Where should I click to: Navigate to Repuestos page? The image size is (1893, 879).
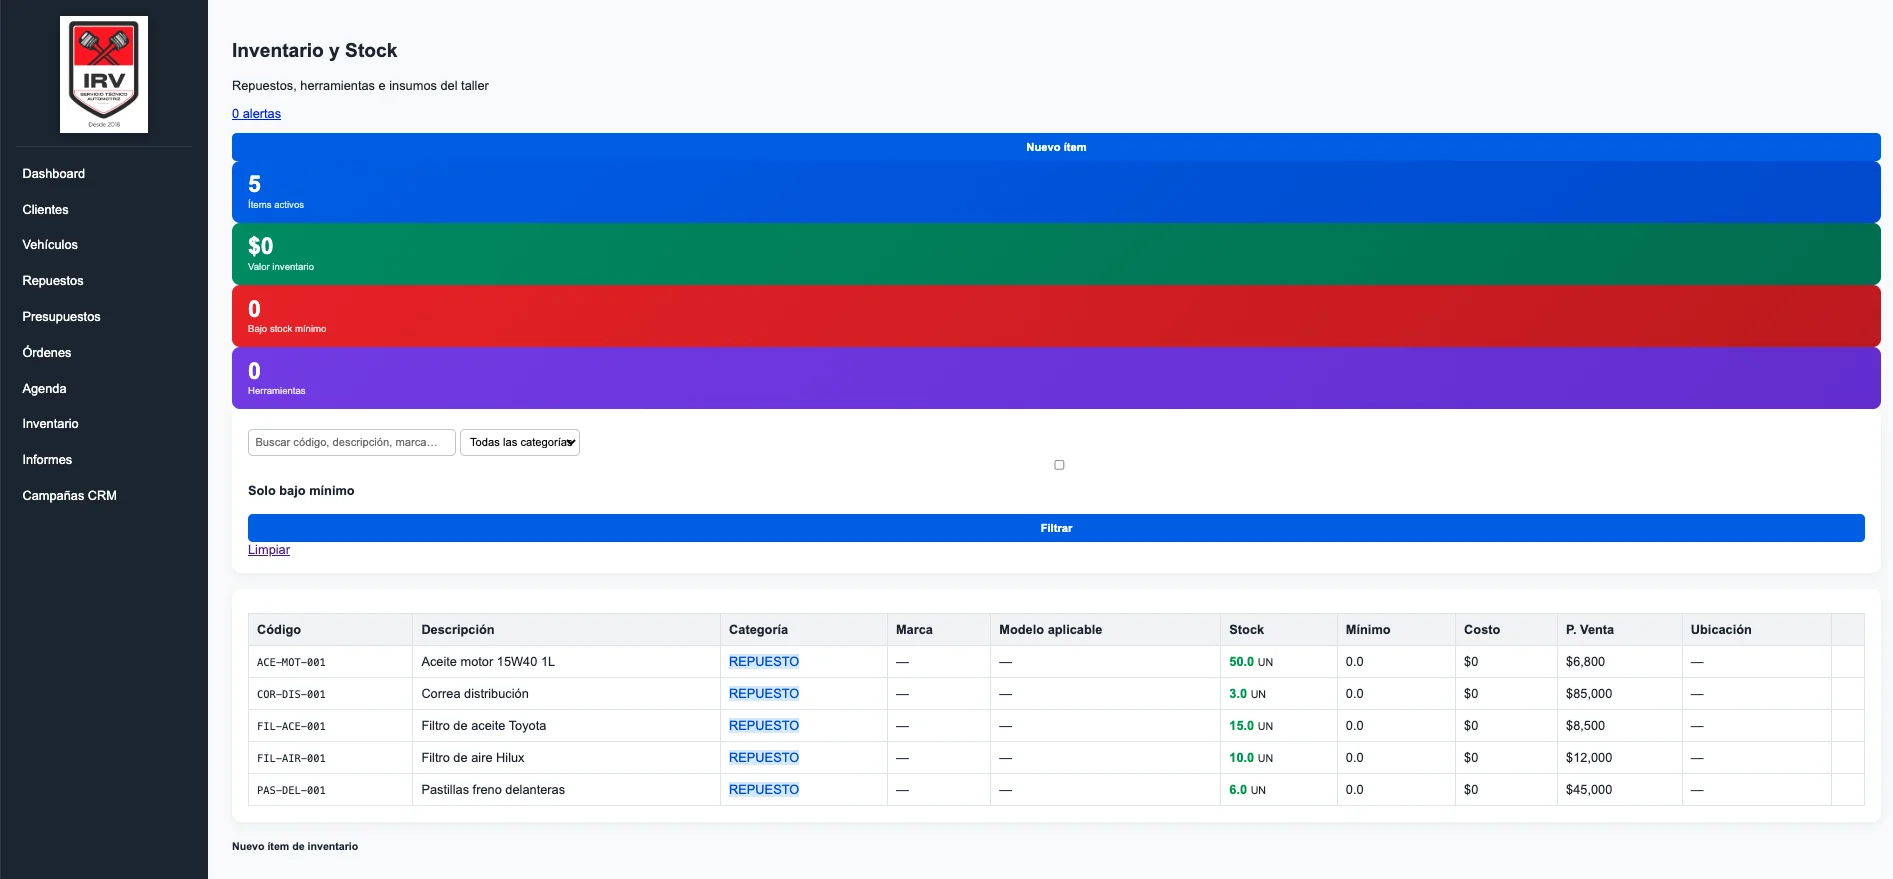point(53,281)
